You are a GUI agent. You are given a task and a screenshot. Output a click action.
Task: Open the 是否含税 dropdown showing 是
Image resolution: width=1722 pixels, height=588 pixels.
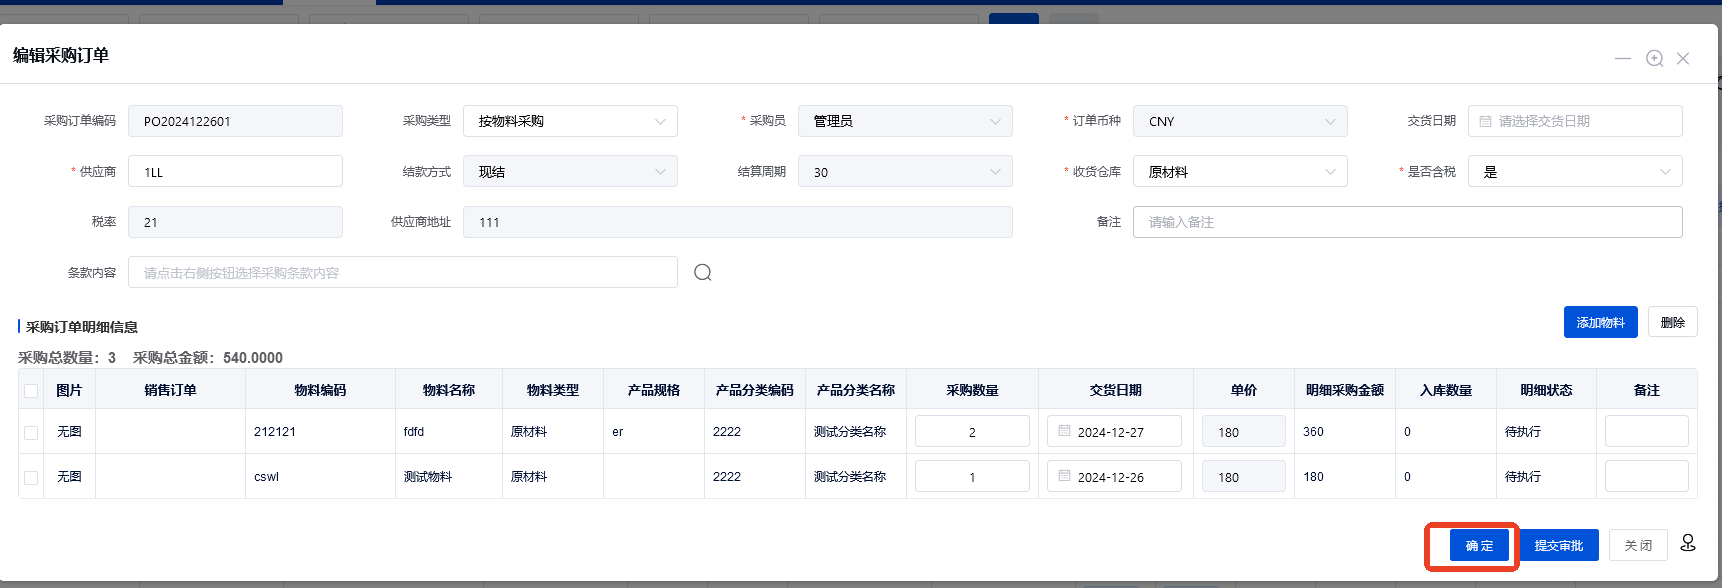coord(1575,171)
